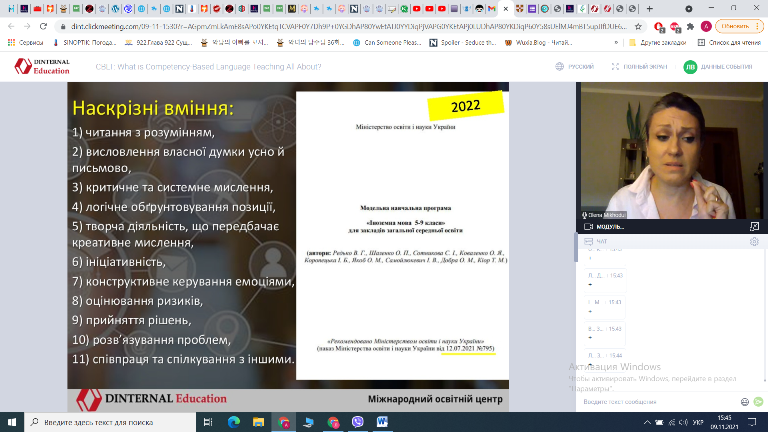Screen dimensions: 768x432
Task: Show hidden system tray icons chevron
Action: coord(647,422)
